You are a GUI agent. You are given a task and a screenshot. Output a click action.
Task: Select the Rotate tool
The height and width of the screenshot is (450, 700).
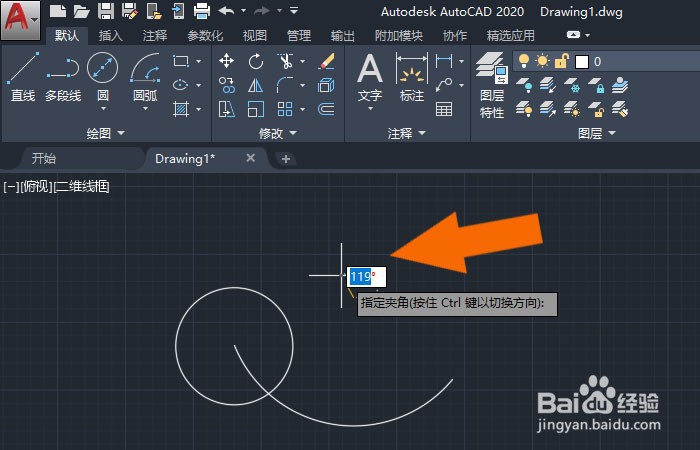point(256,61)
